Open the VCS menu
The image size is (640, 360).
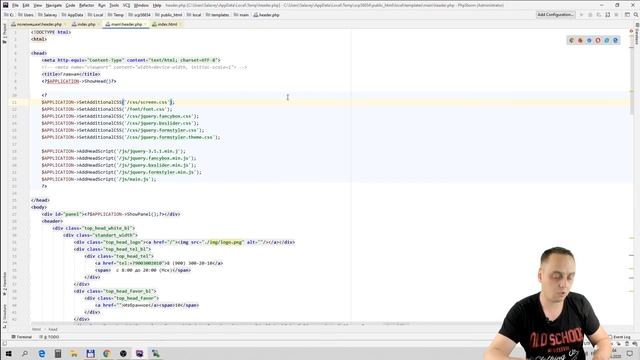pyautogui.click(x=126, y=5)
